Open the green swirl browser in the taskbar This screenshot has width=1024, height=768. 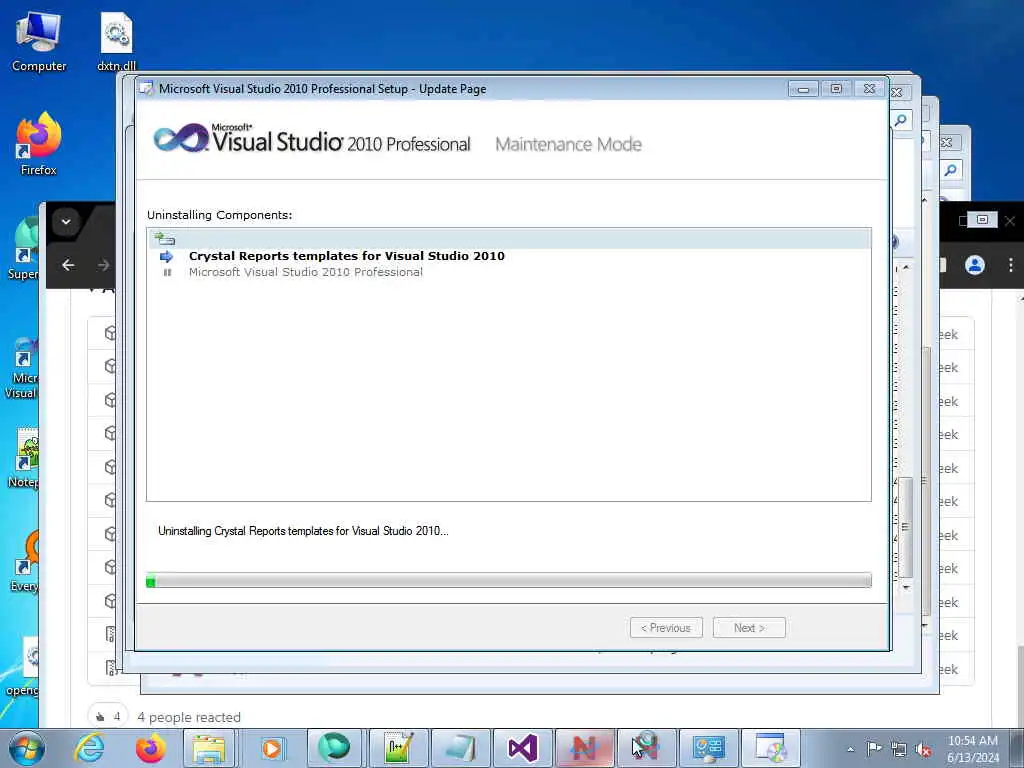point(334,748)
